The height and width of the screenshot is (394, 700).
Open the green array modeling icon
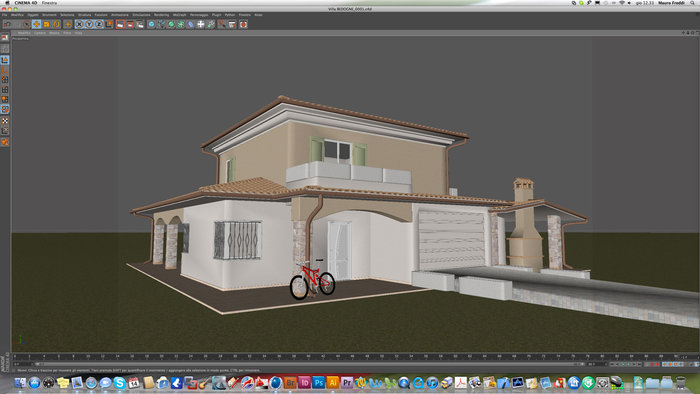click(x=181, y=24)
